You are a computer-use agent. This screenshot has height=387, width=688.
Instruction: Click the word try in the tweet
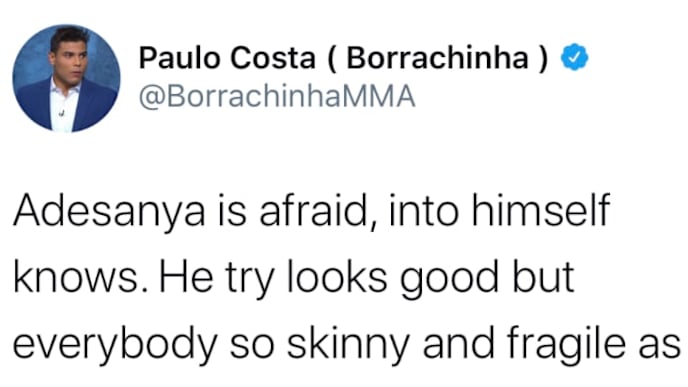pyautogui.click(x=250, y=279)
